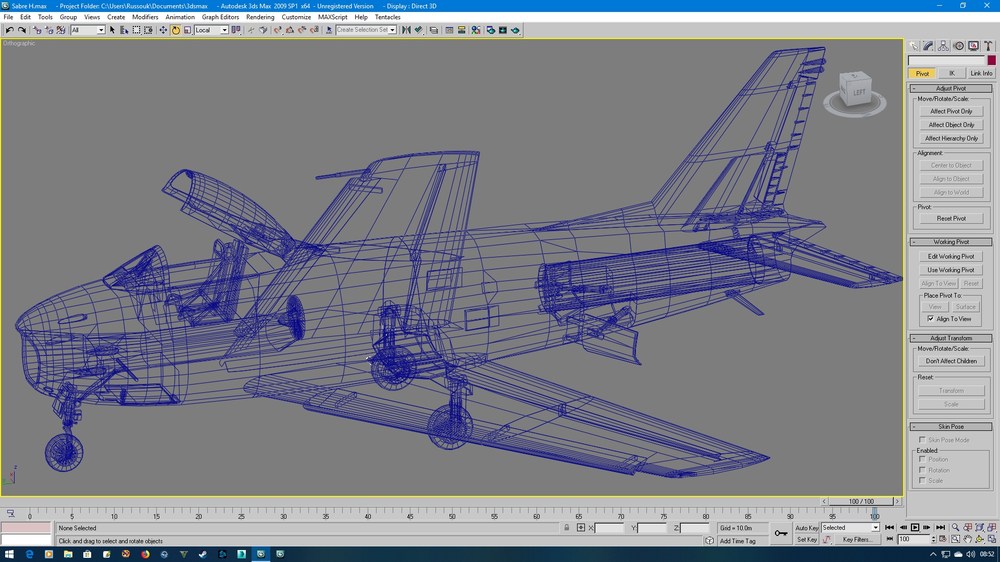Click the object color swatch
The width and height of the screenshot is (1000, 562).
[x=991, y=61]
